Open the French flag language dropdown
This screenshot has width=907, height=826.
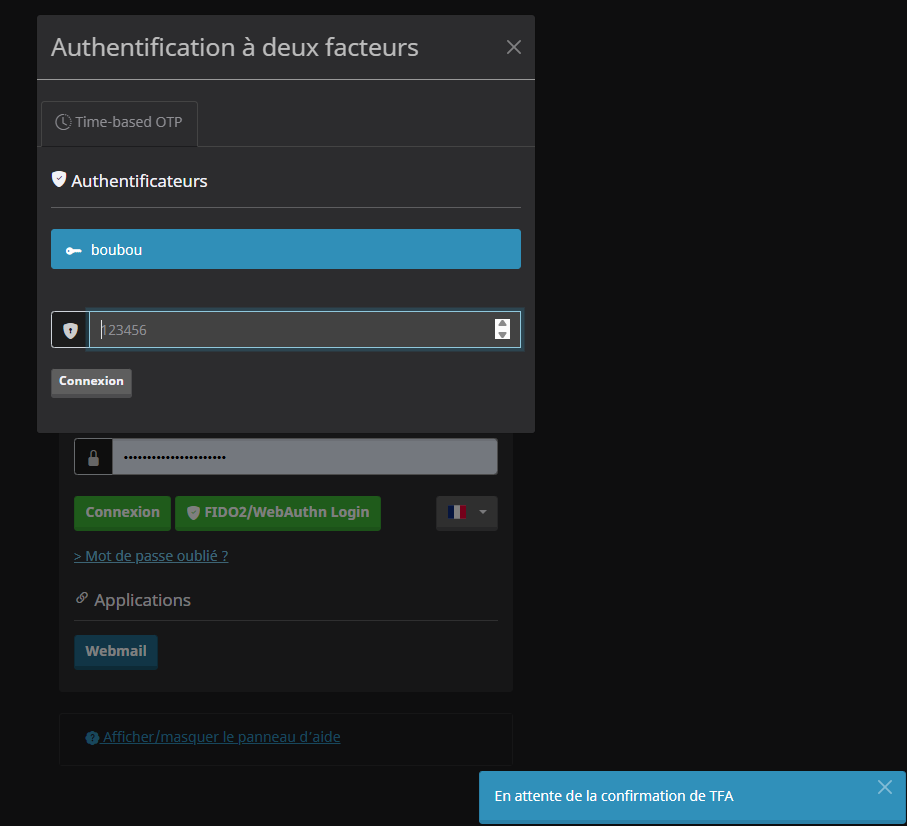pos(466,513)
